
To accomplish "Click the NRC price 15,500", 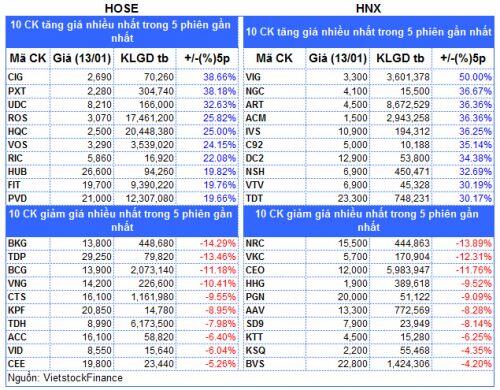I will [353, 243].
